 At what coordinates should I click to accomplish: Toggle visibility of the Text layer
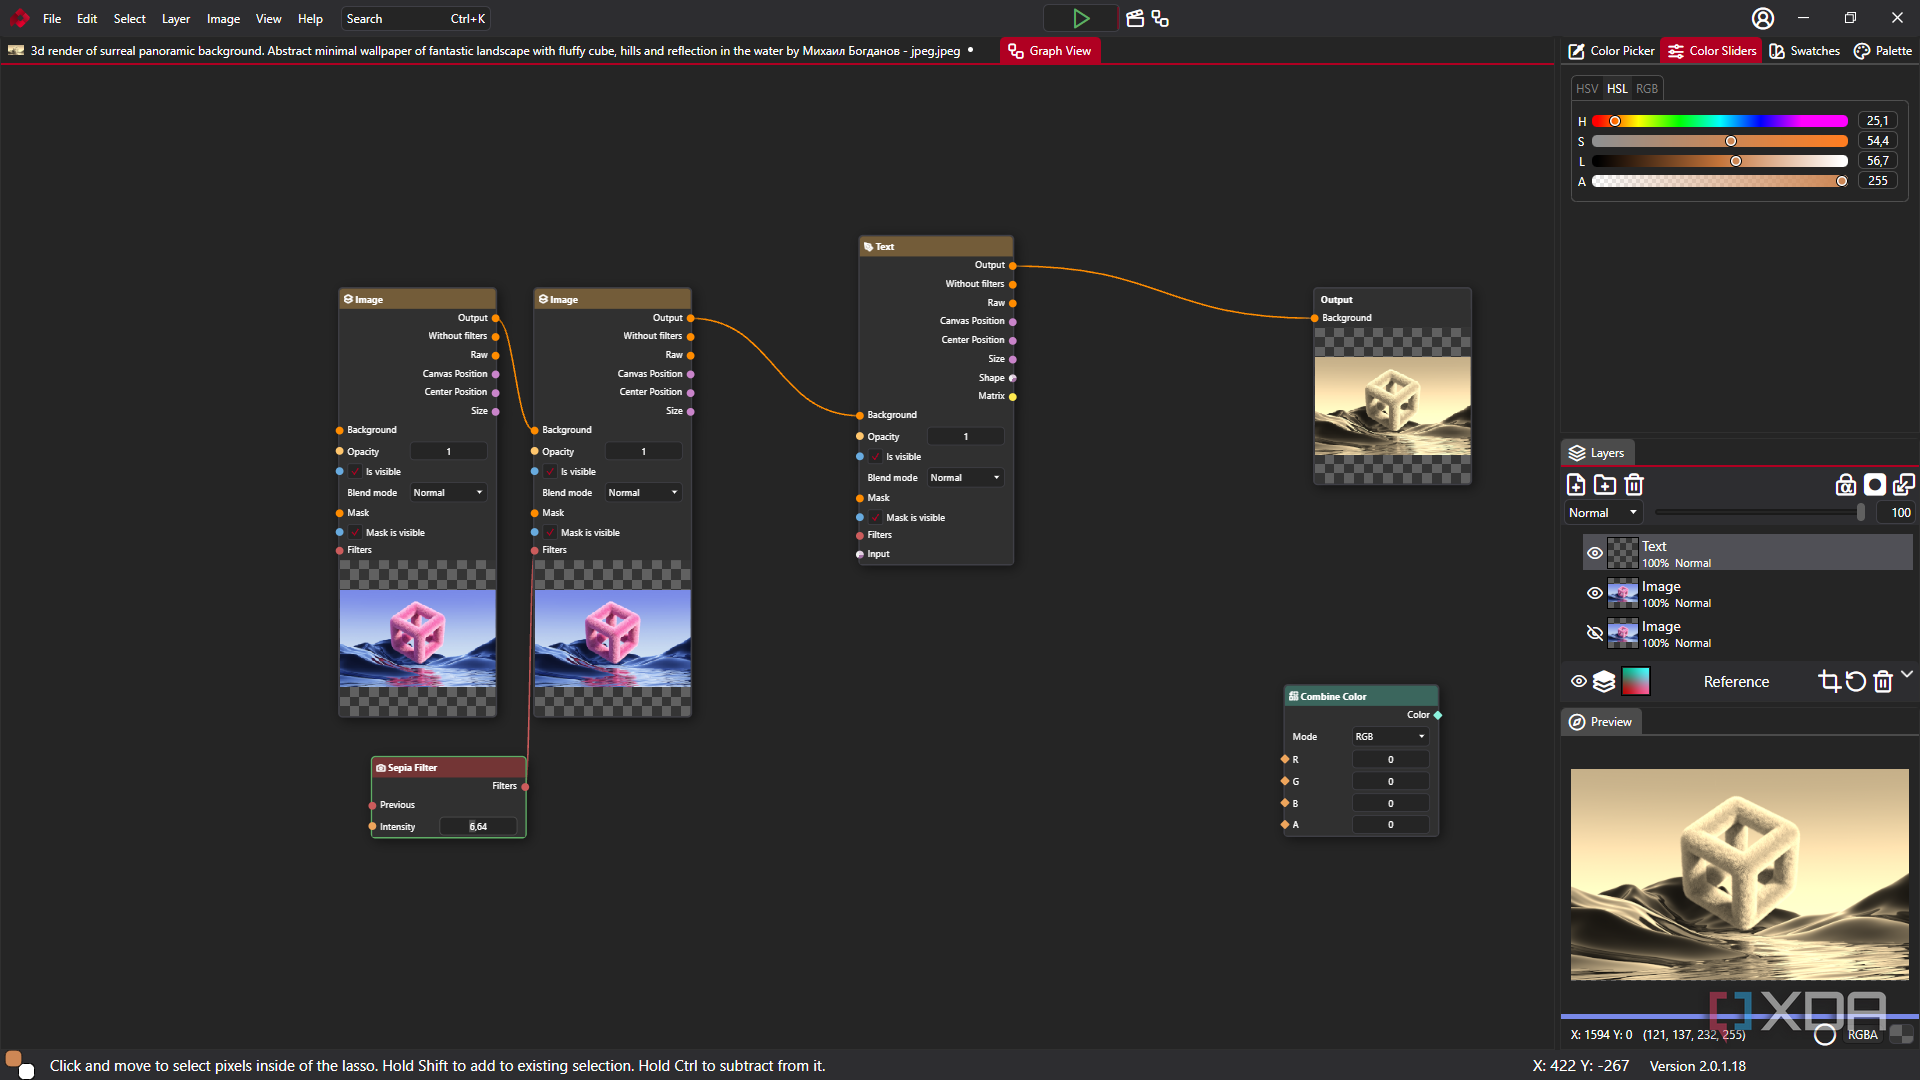point(1595,553)
